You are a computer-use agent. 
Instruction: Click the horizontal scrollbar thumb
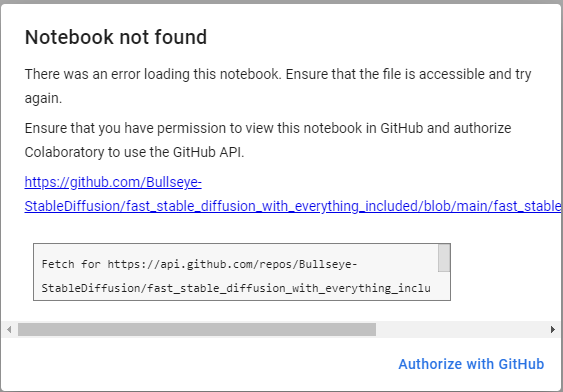pyautogui.click(x=197, y=329)
